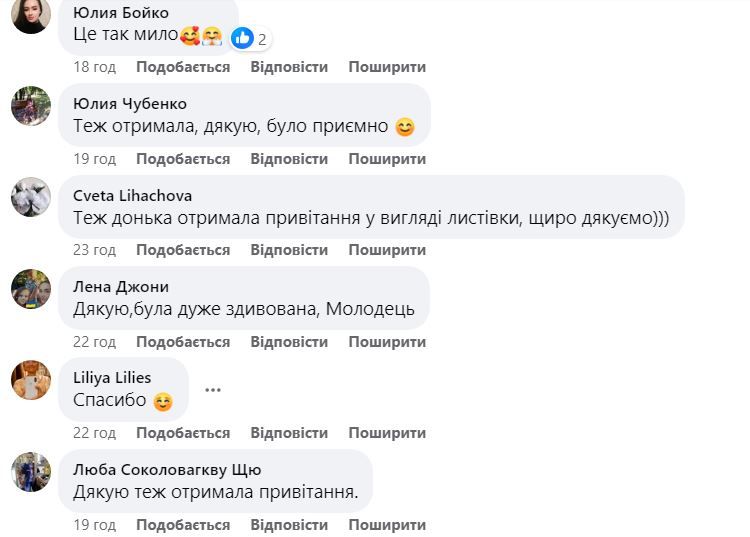Open Юлия Чубенко's avatar
The image size is (750, 537).
pos(31,106)
